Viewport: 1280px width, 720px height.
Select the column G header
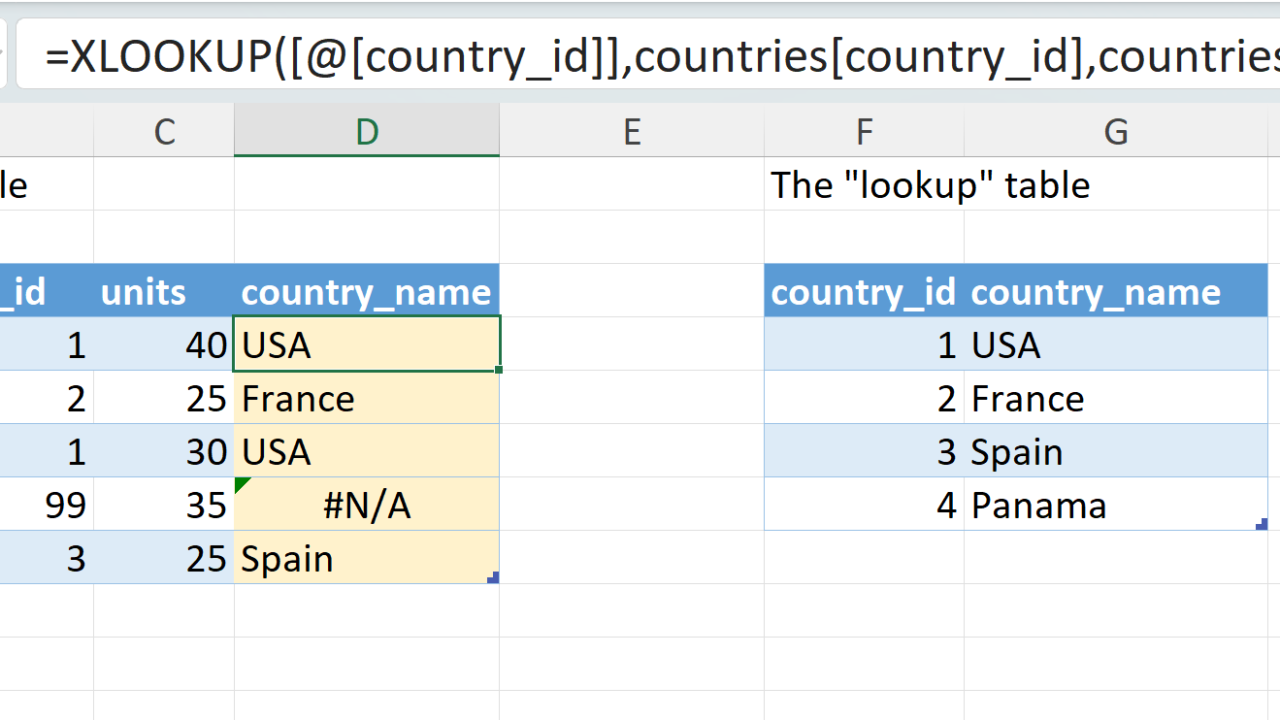[x=1115, y=131]
